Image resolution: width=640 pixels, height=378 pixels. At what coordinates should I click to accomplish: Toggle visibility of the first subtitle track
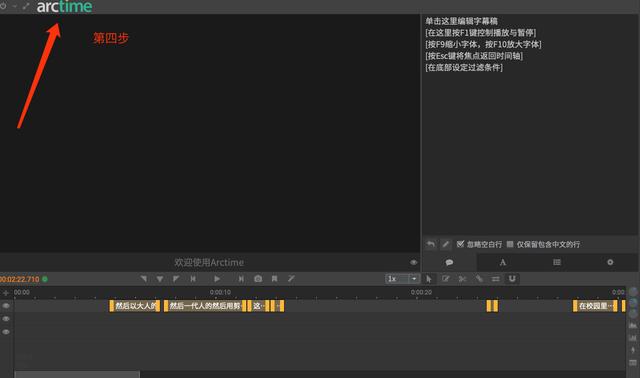coord(6,306)
